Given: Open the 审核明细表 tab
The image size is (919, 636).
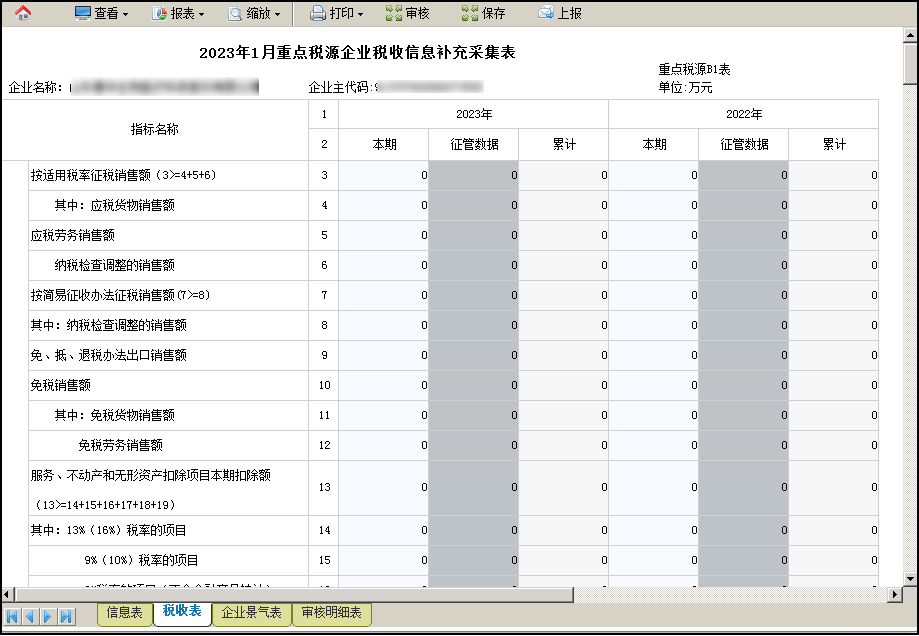Looking at the screenshot, I should [x=332, y=613].
